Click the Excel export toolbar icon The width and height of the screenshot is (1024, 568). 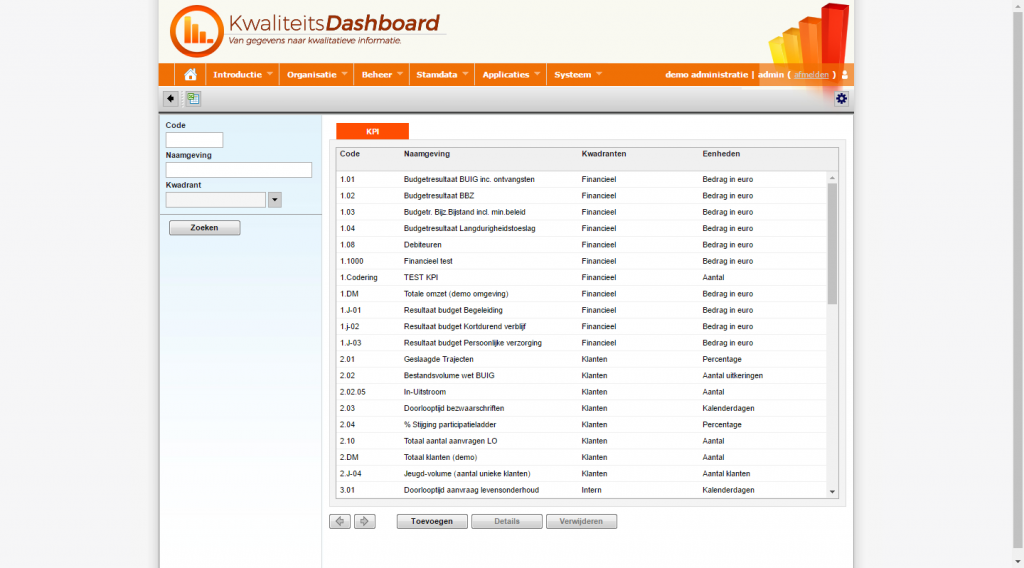click(x=193, y=98)
